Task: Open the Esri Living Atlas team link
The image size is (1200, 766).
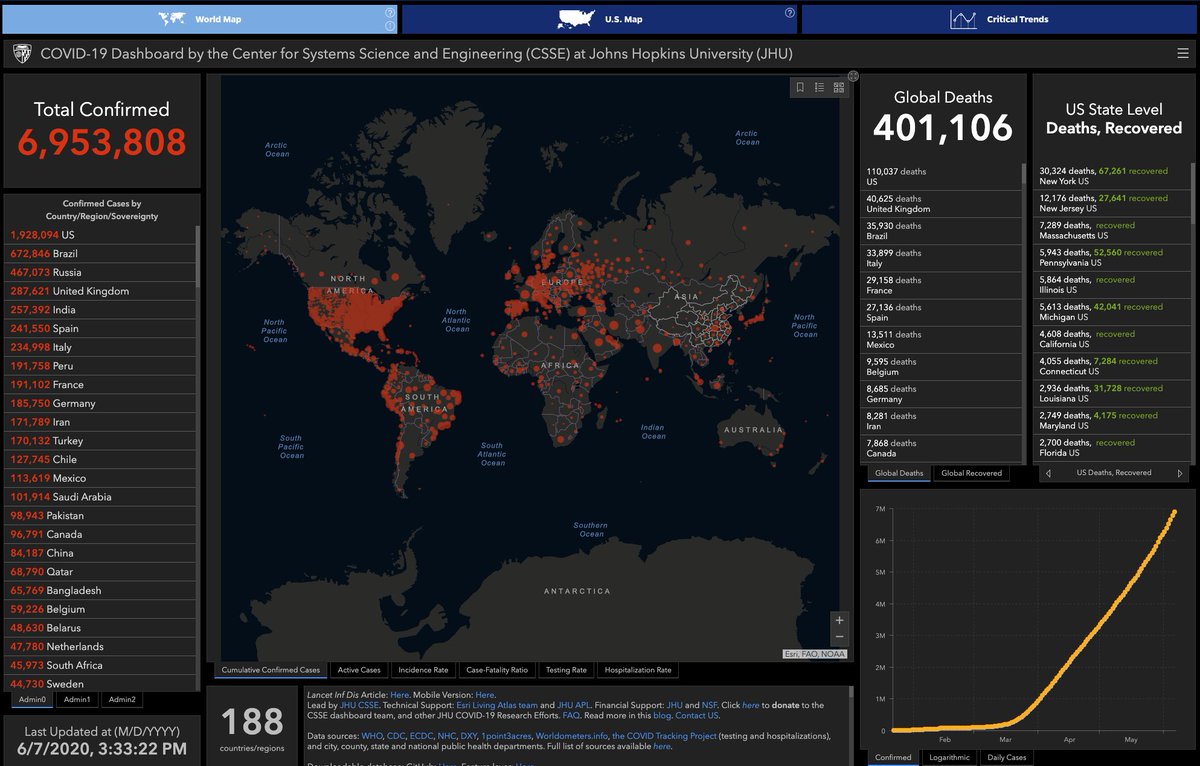Action: pos(497,705)
